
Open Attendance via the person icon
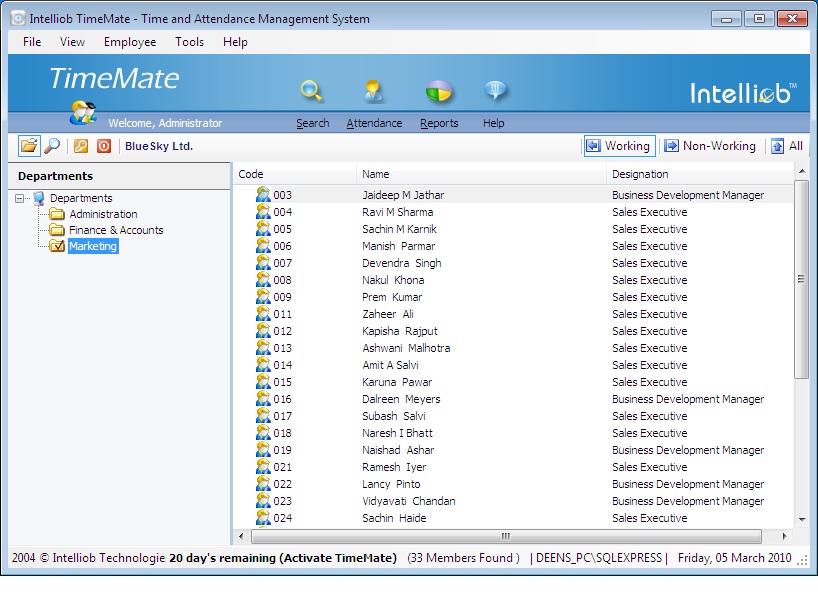point(374,91)
